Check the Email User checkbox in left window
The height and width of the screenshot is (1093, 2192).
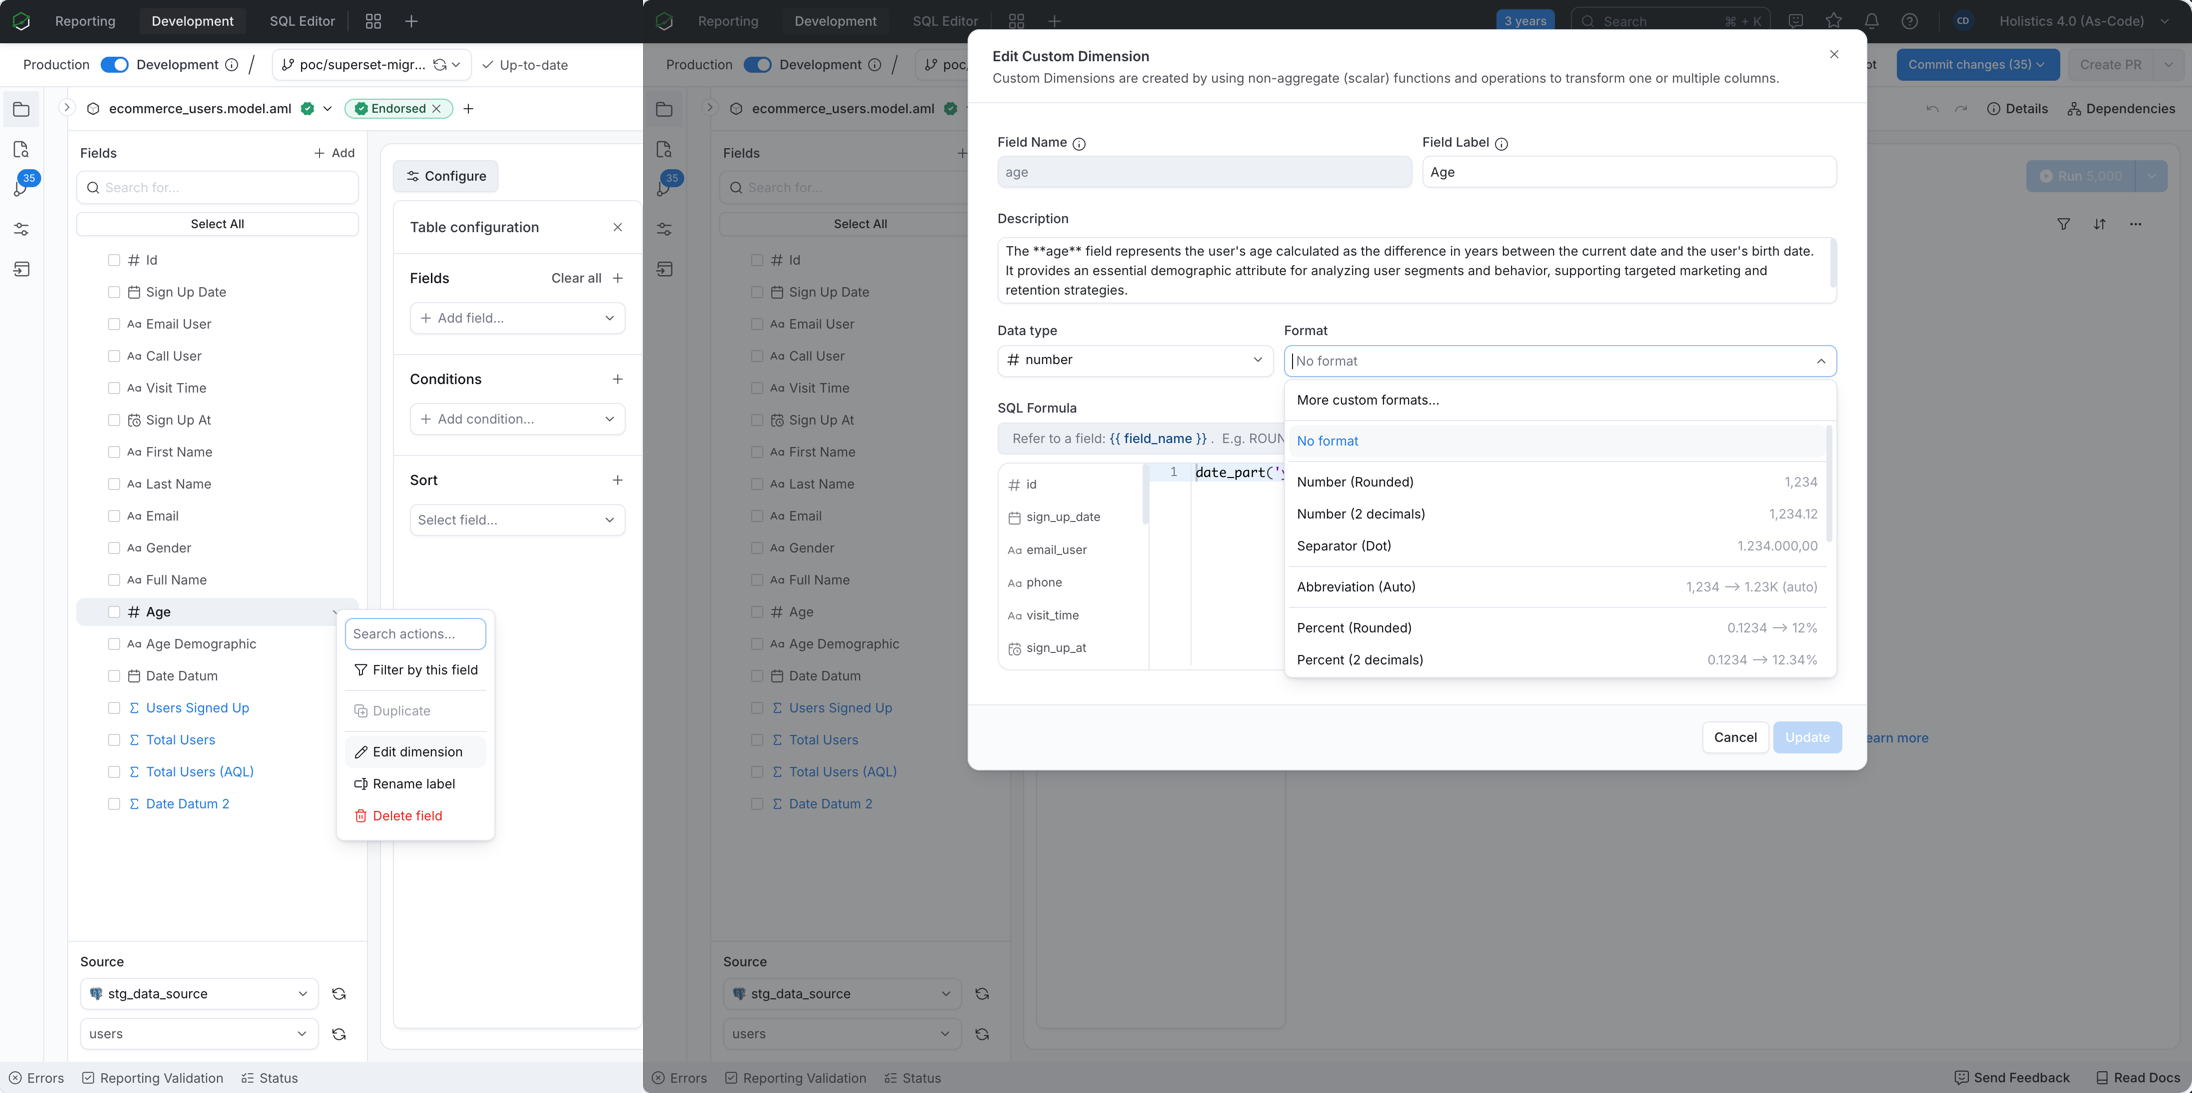click(x=114, y=324)
